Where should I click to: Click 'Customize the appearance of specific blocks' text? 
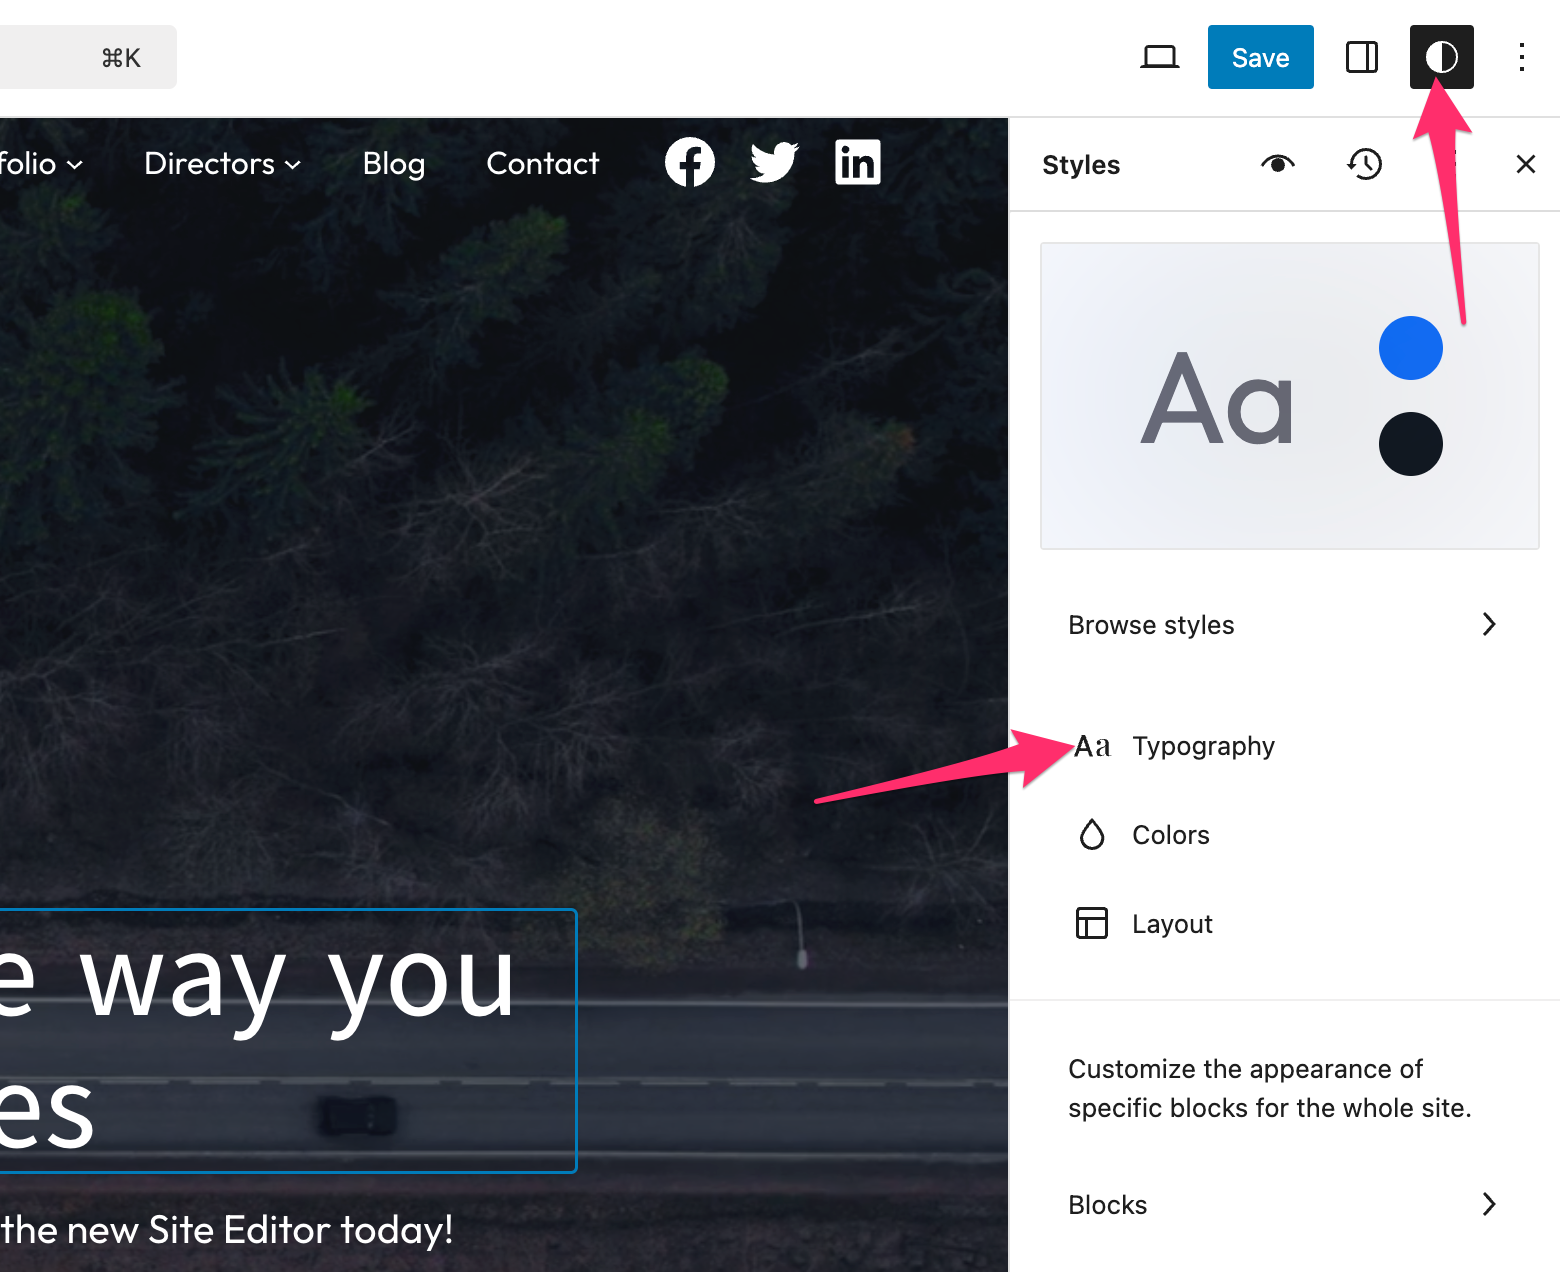[1270, 1088]
